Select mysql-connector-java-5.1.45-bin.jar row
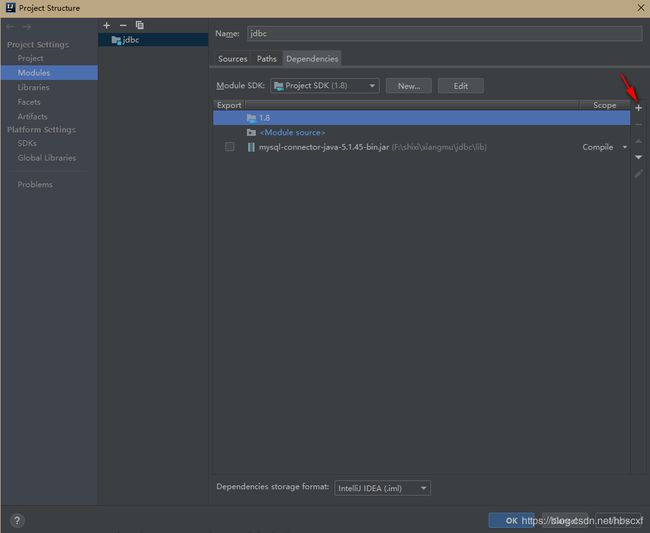Viewport: 650px width, 533px height. click(x=422, y=147)
